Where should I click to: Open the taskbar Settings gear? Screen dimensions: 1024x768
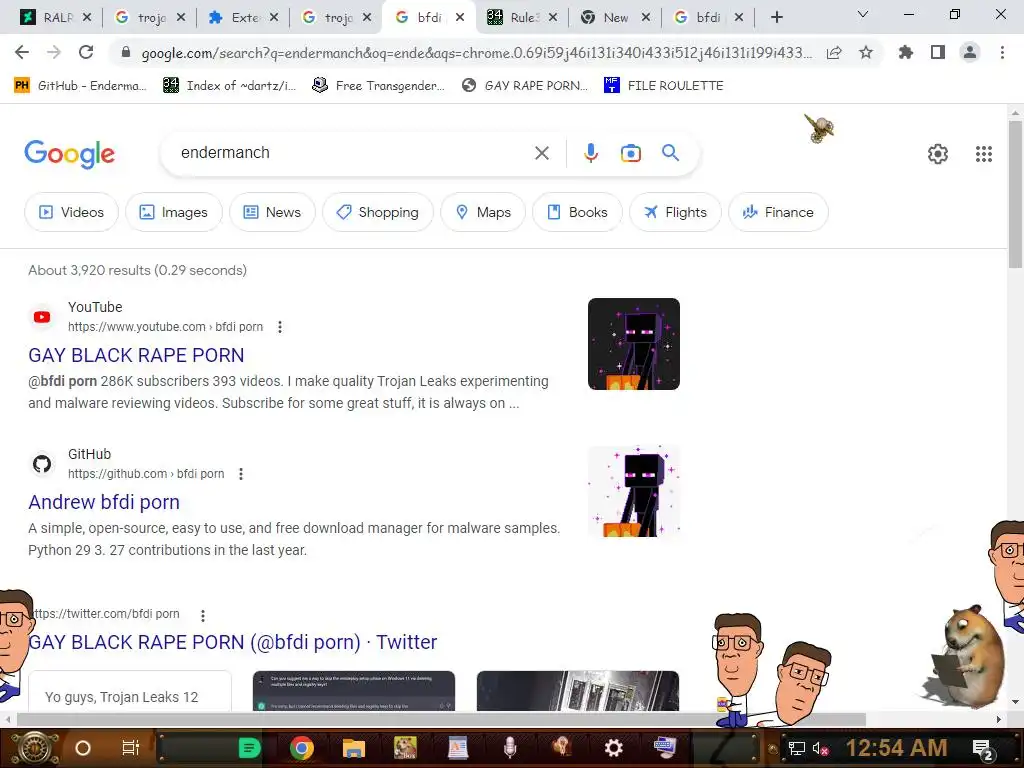[x=613, y=748]
